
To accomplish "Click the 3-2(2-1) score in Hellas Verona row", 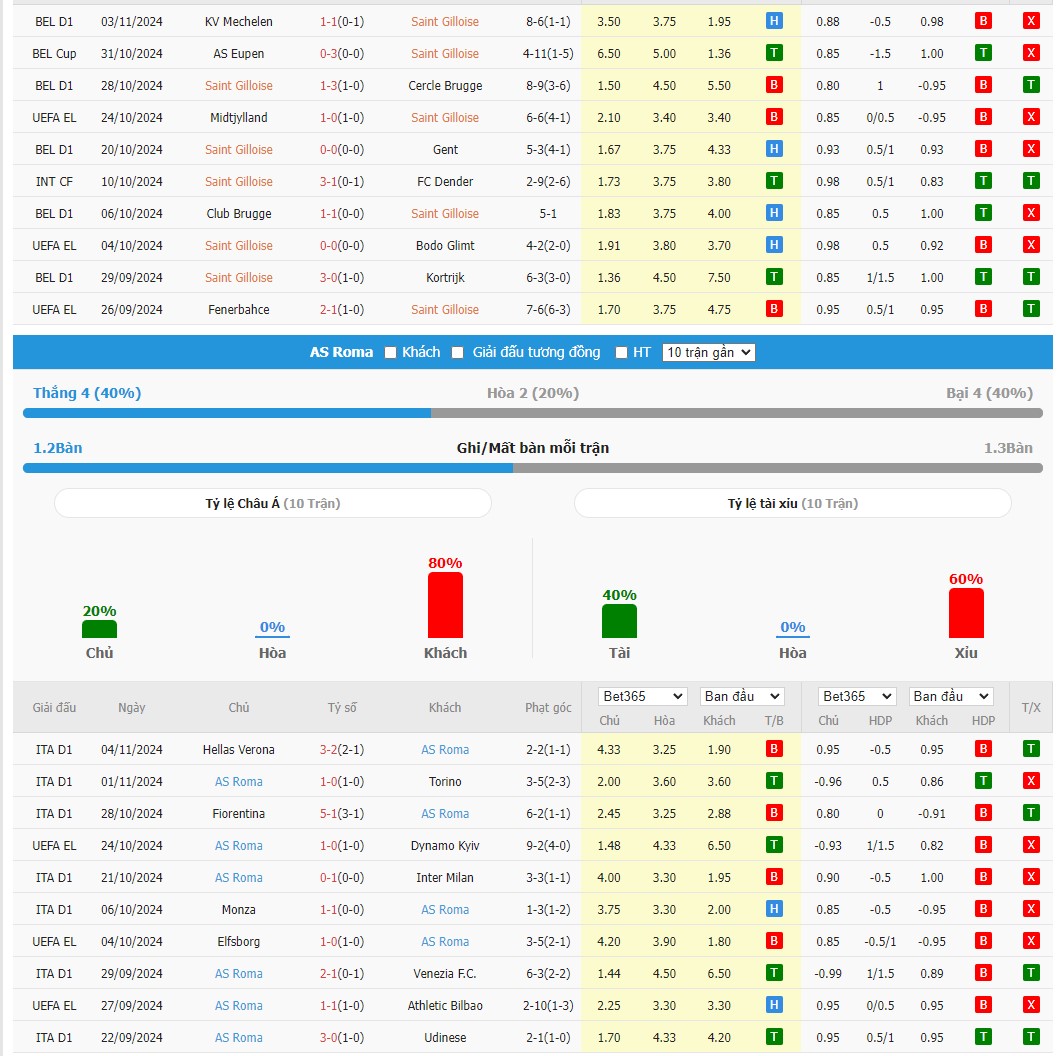I will [342, 750].
